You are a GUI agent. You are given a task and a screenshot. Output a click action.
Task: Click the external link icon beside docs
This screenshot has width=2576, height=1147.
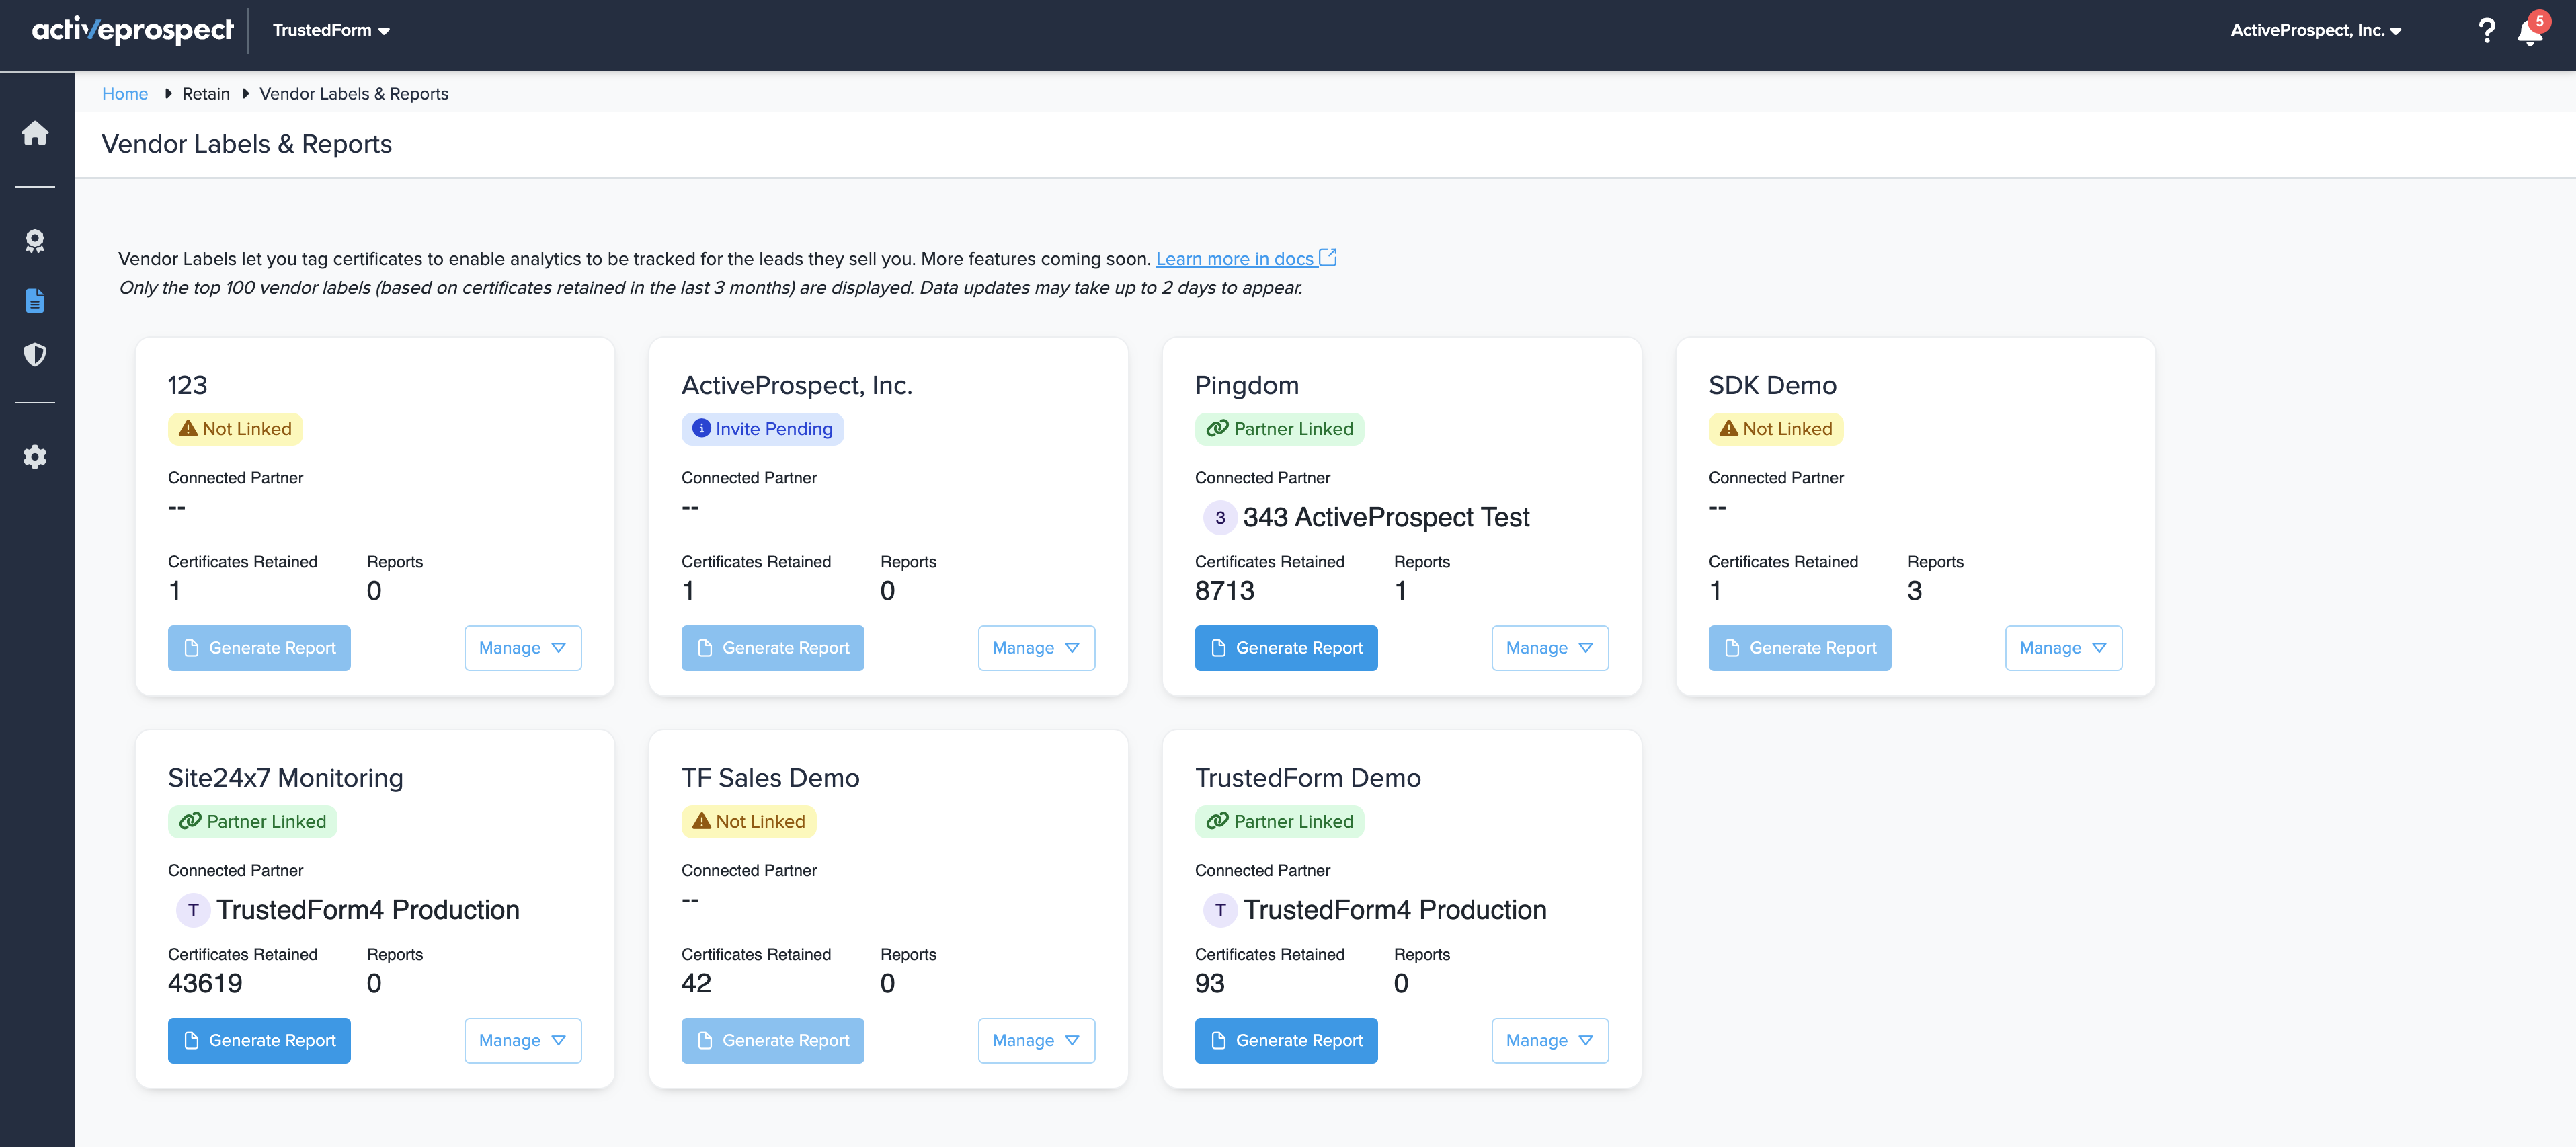[x=1328, y=258]
